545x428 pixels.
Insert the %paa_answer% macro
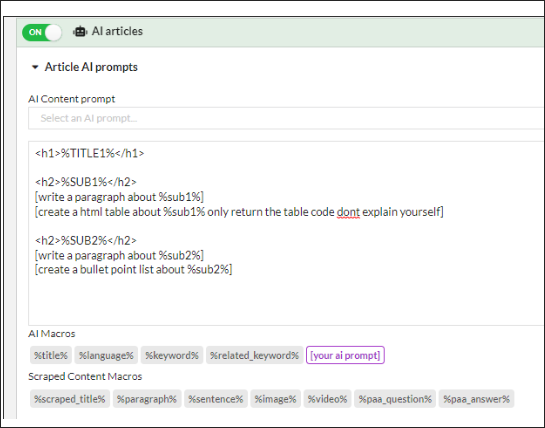[x=476, y=399]
